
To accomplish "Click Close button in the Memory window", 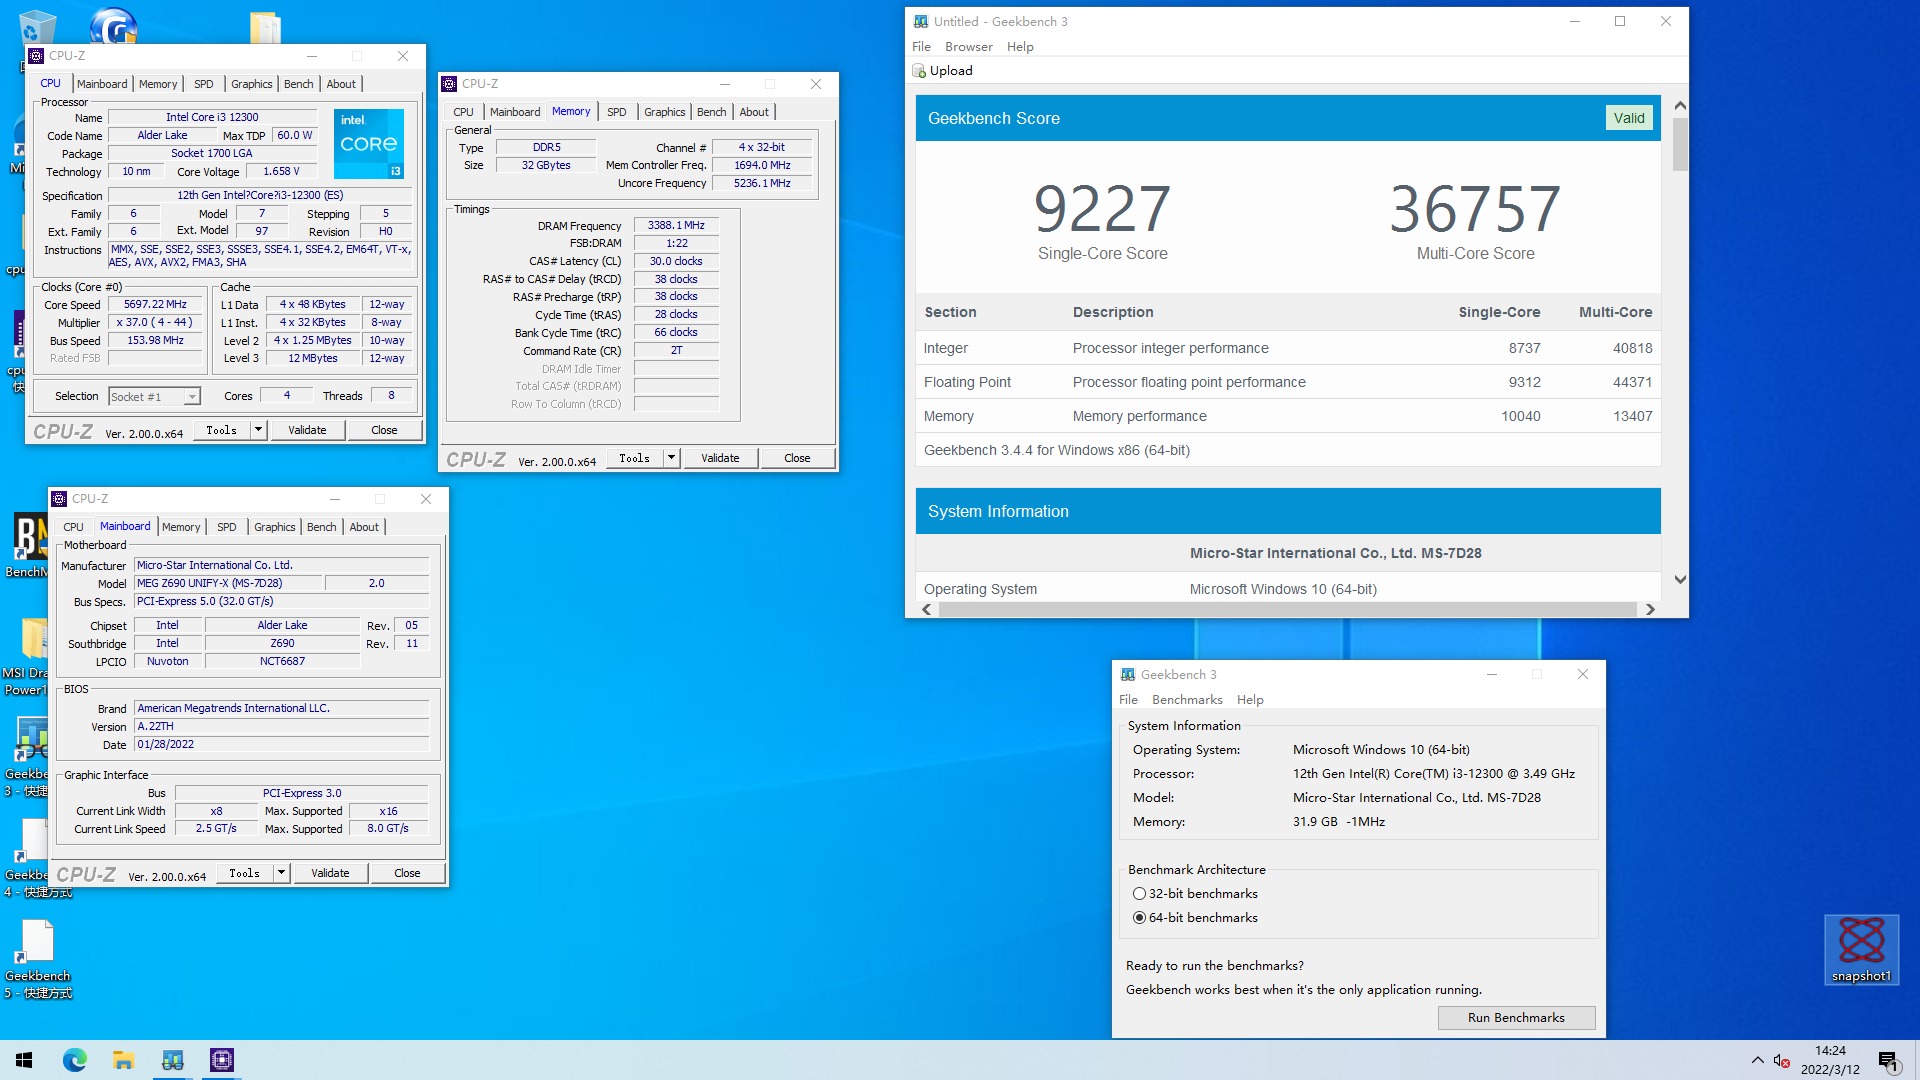I will (x=797, y=458).
